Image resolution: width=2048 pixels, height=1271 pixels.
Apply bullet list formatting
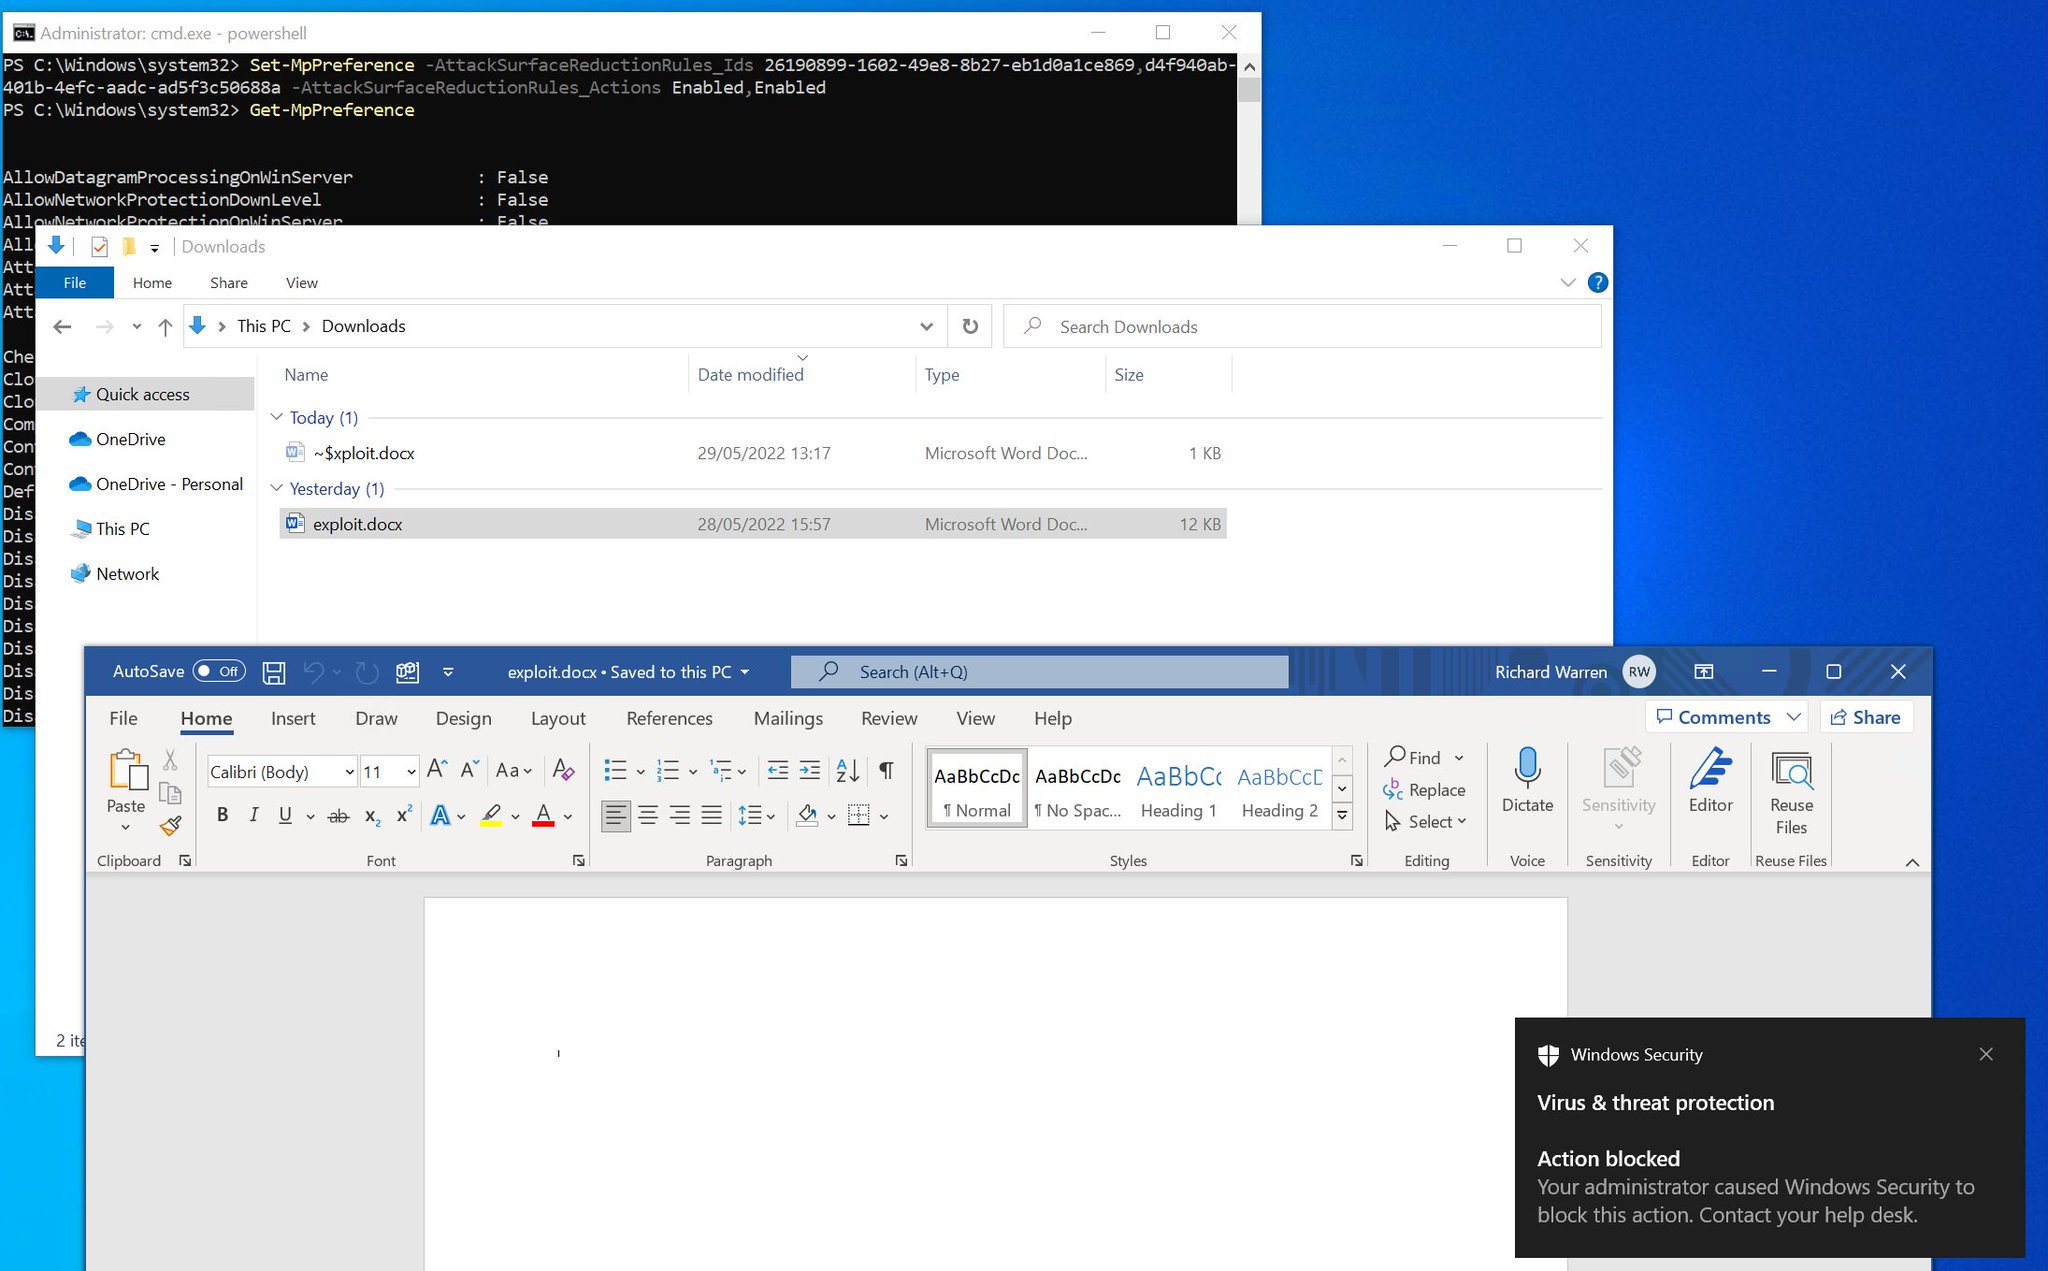click(615, 770)
